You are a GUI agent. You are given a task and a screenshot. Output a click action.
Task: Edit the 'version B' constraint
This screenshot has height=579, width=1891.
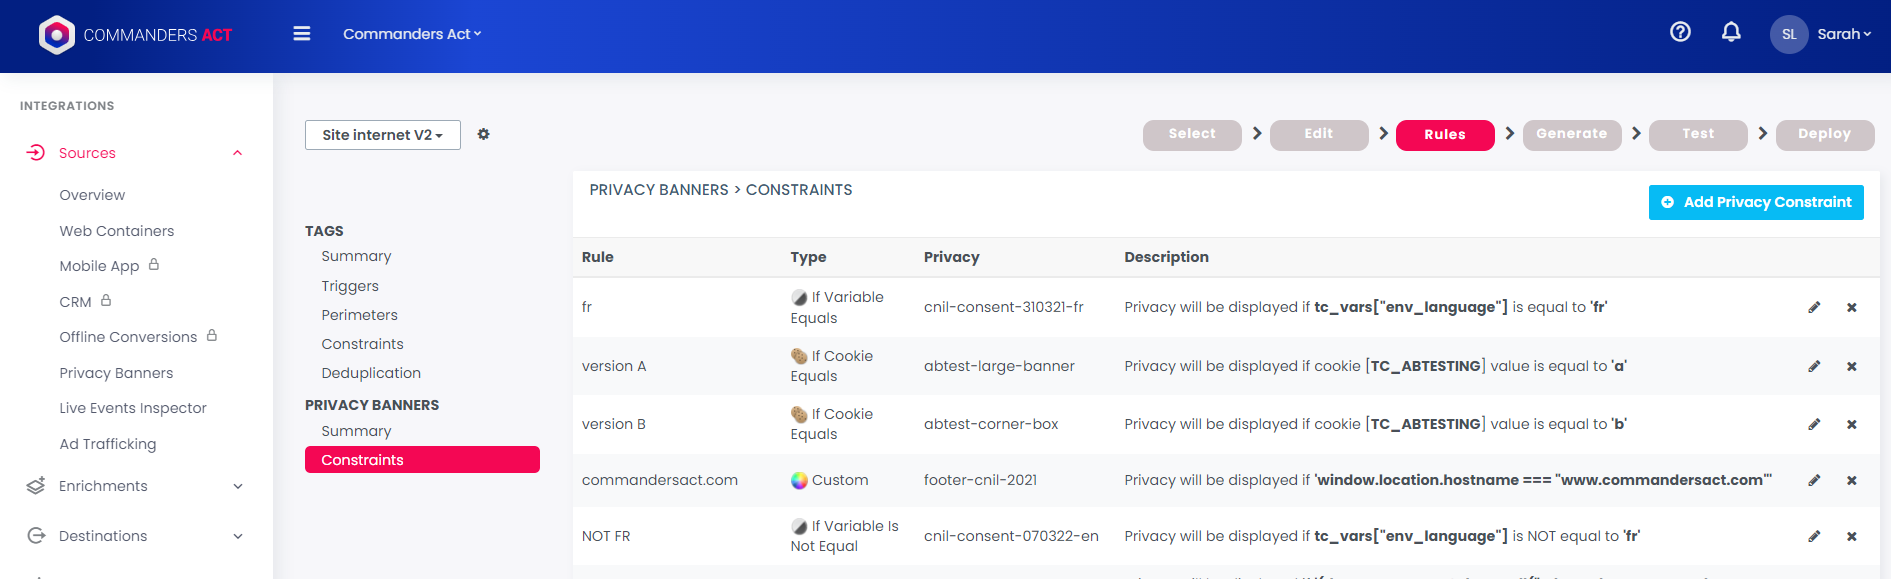pyautogui.click(x=1814, y=424)
